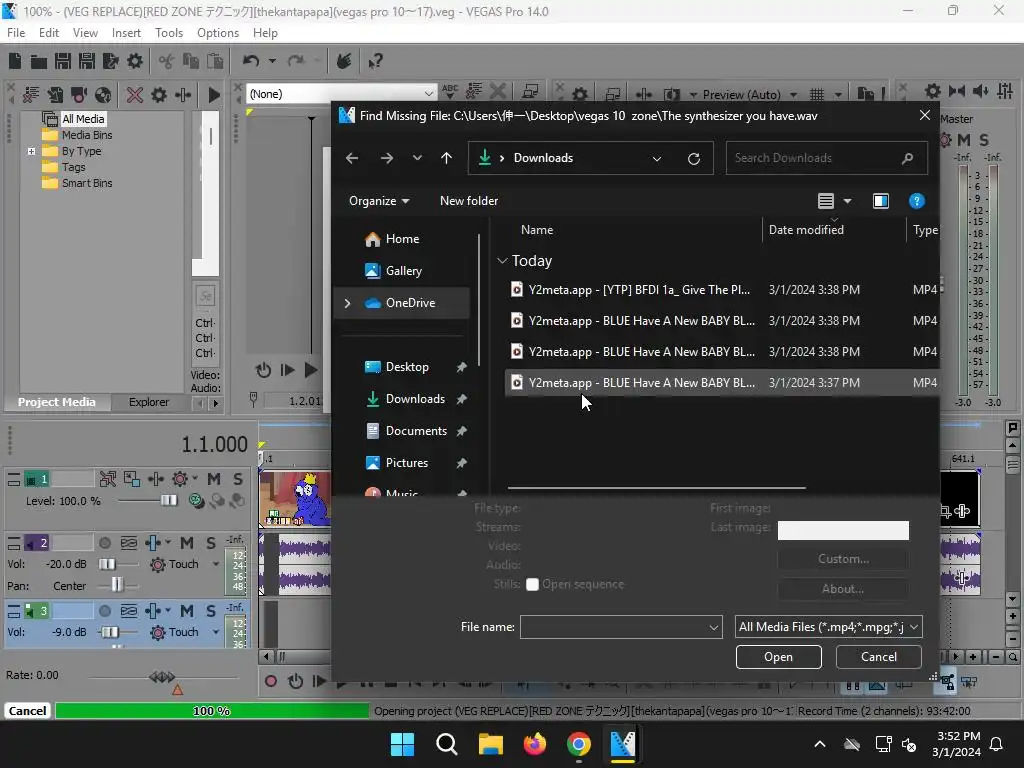Screen dimensions: 1024x768
Task: Open Windows Start menu
Action: (402, 744)
